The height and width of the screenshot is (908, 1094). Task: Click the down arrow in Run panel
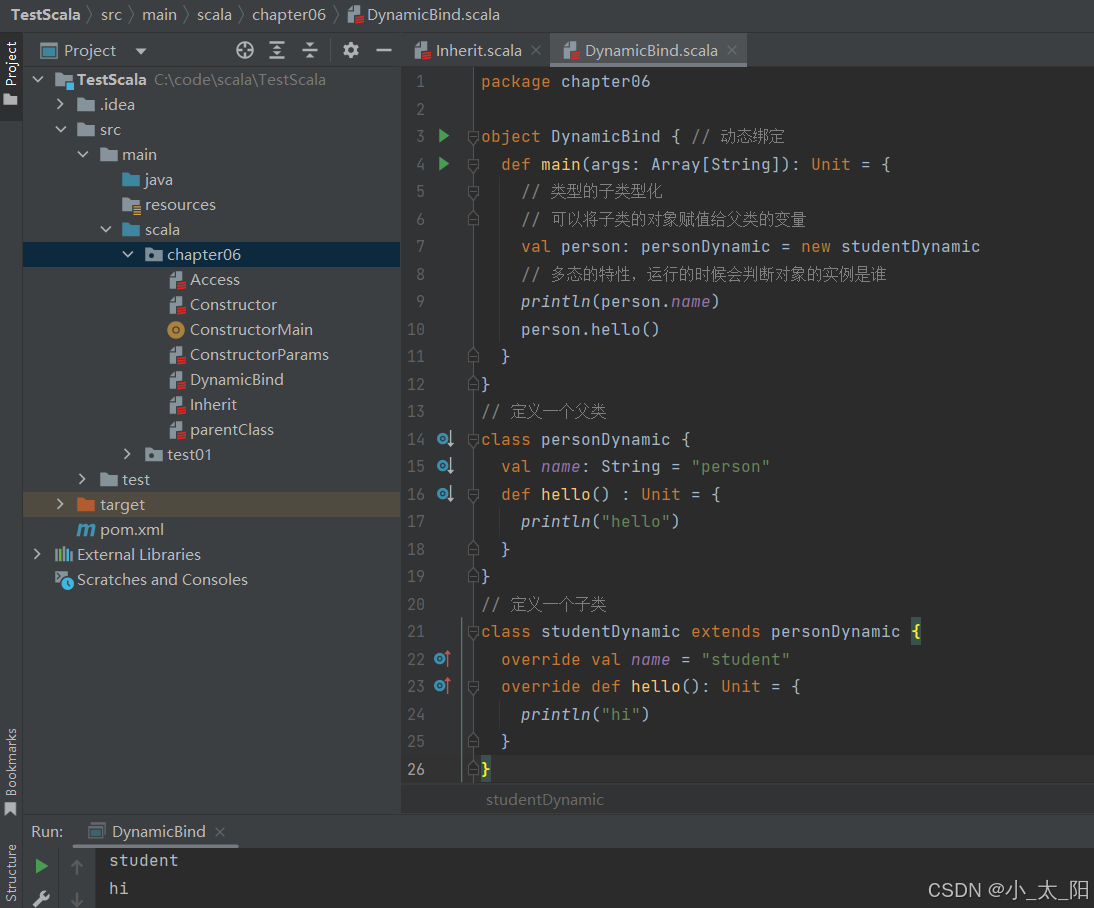77,899
